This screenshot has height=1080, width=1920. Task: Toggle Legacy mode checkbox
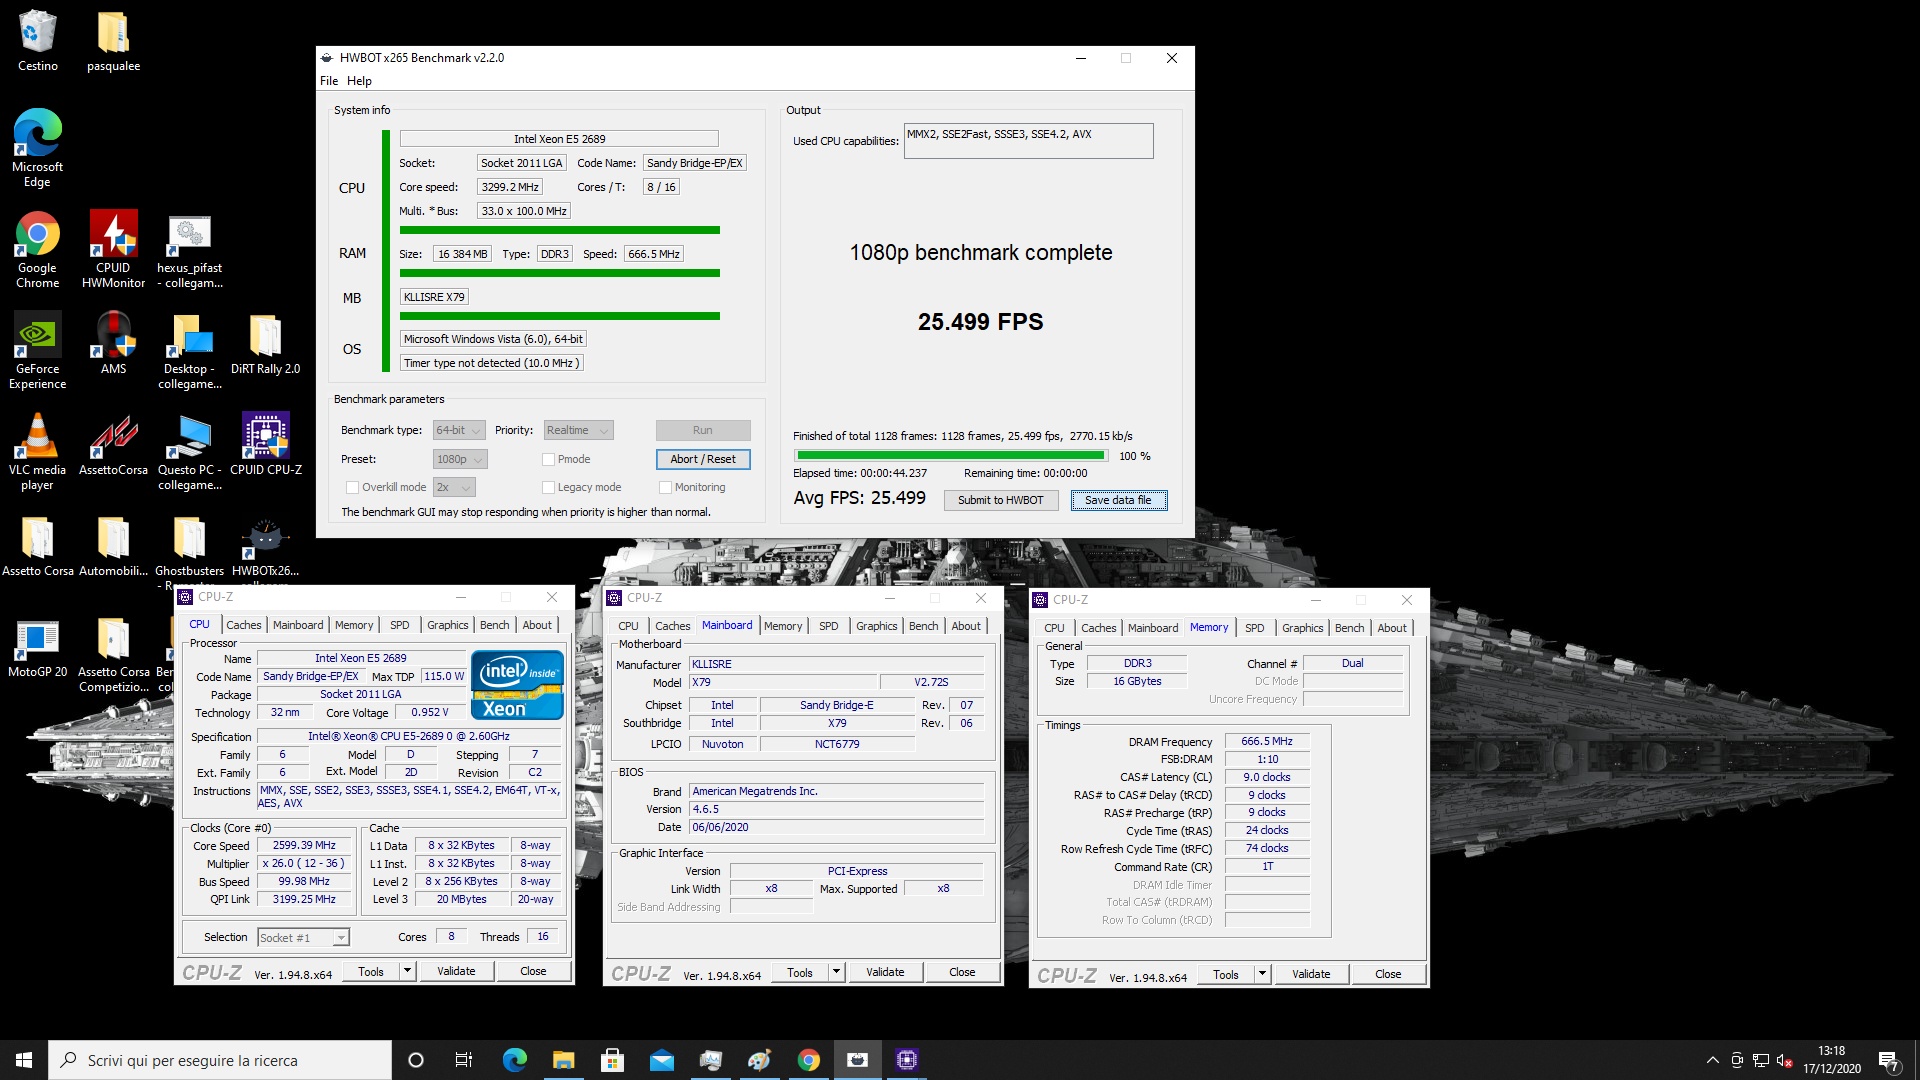pyautogui.click(x=548, y=487)
